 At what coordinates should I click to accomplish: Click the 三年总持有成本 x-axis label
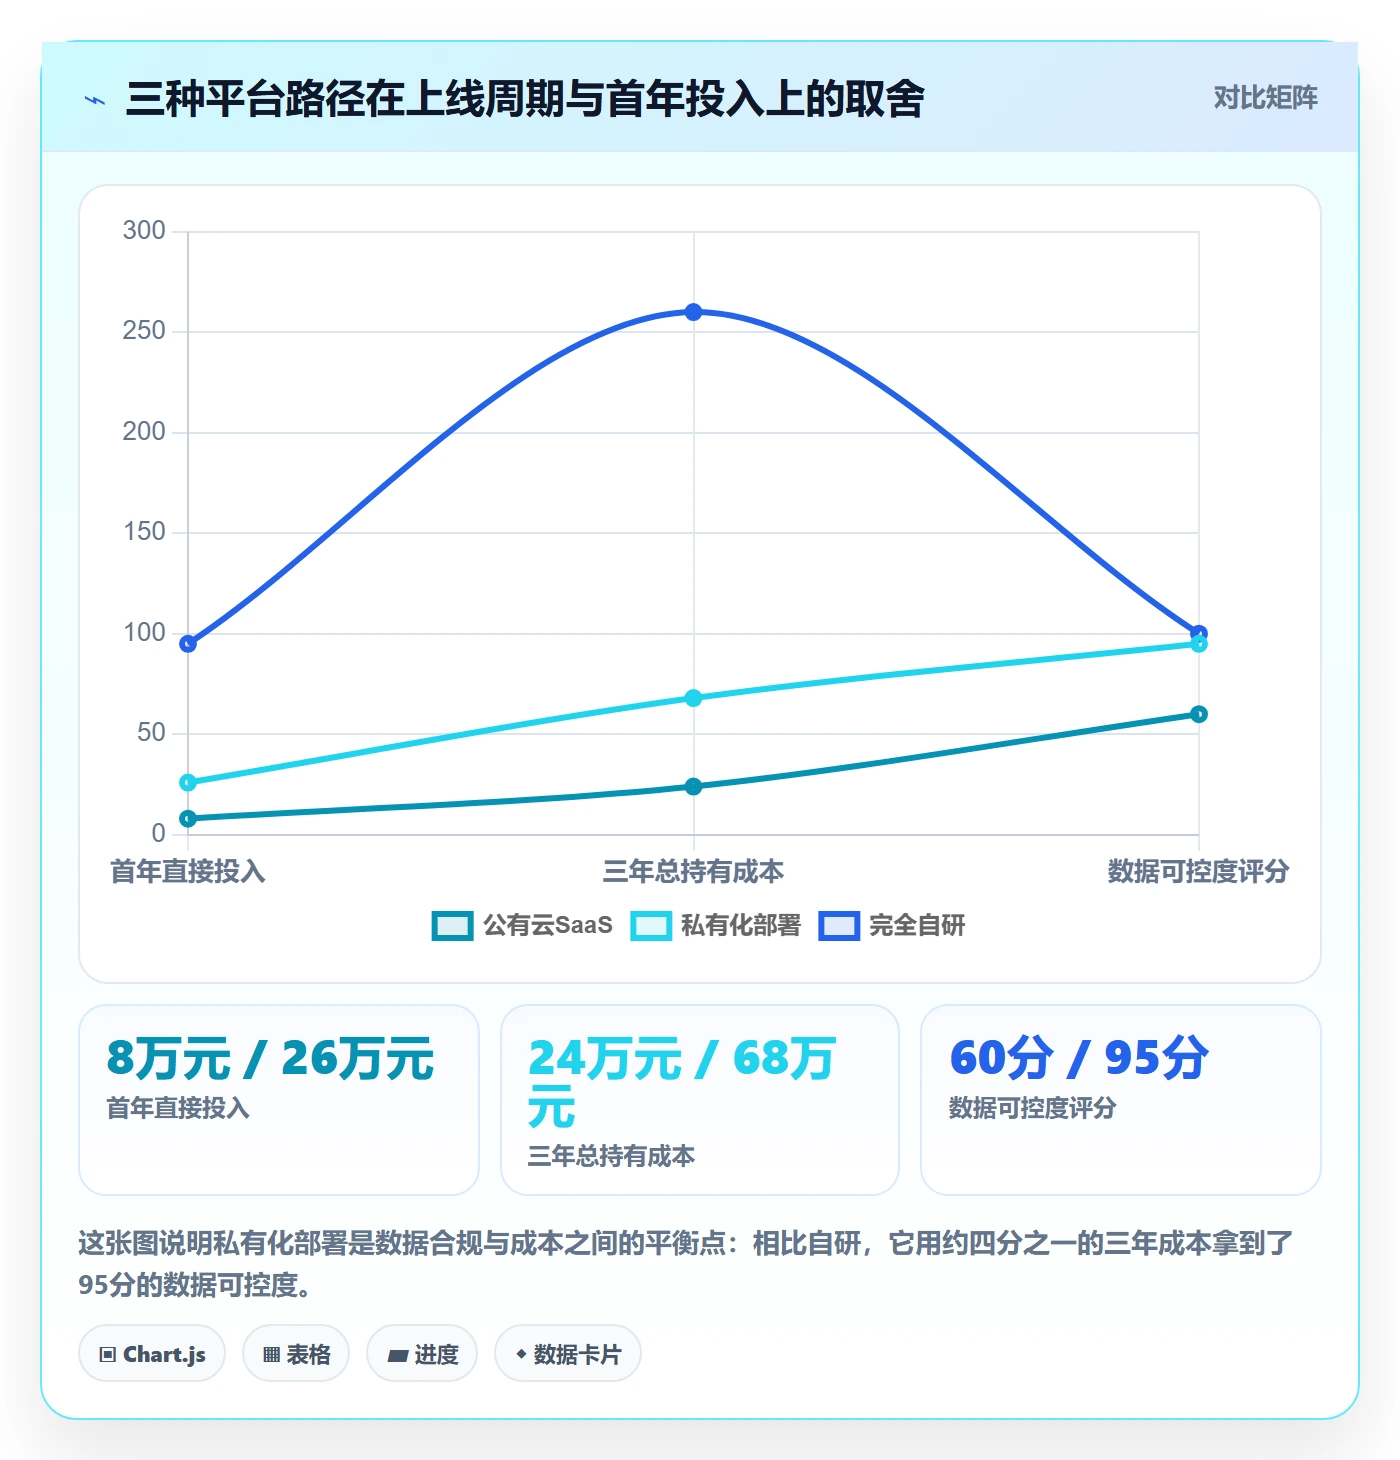point(693,871)
